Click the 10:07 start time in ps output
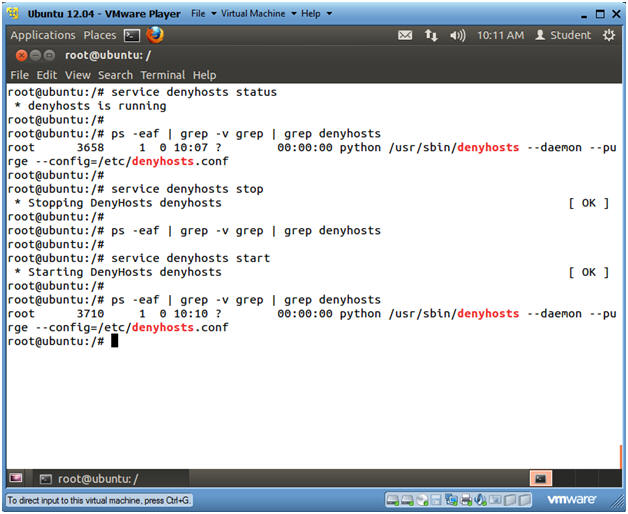This screenshot has height=514, width=628. point(191,148)
